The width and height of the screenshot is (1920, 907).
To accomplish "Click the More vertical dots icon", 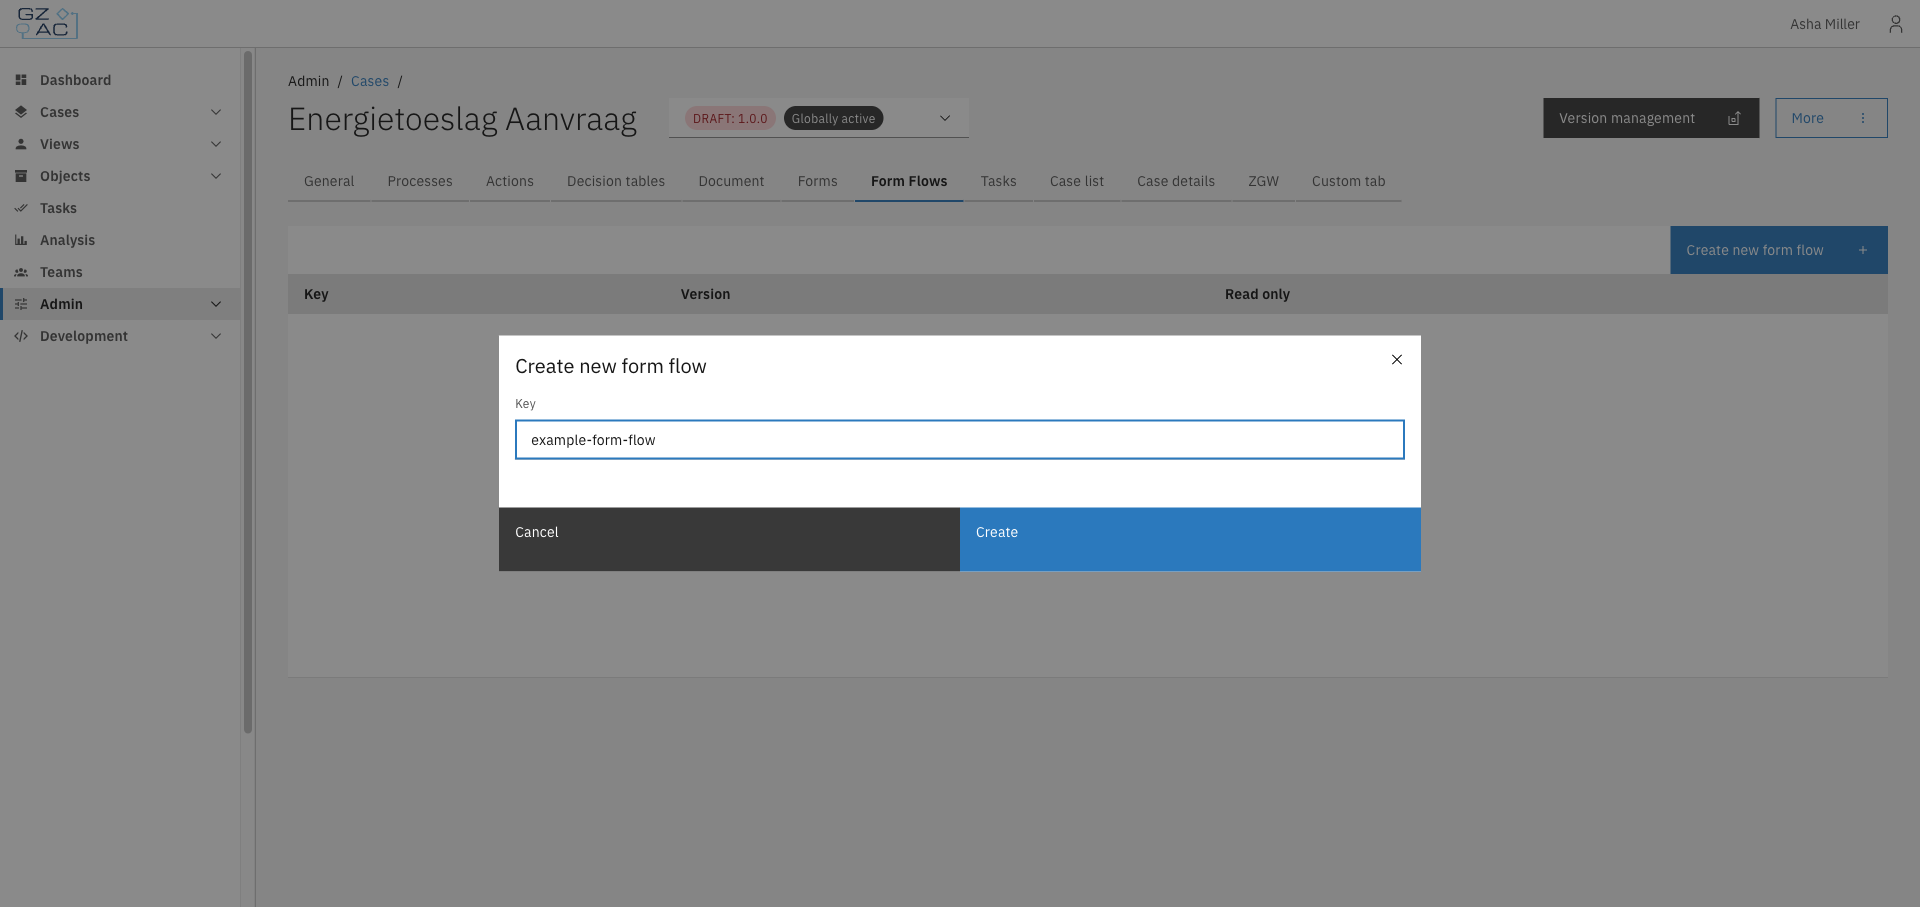I will 1863,118.
